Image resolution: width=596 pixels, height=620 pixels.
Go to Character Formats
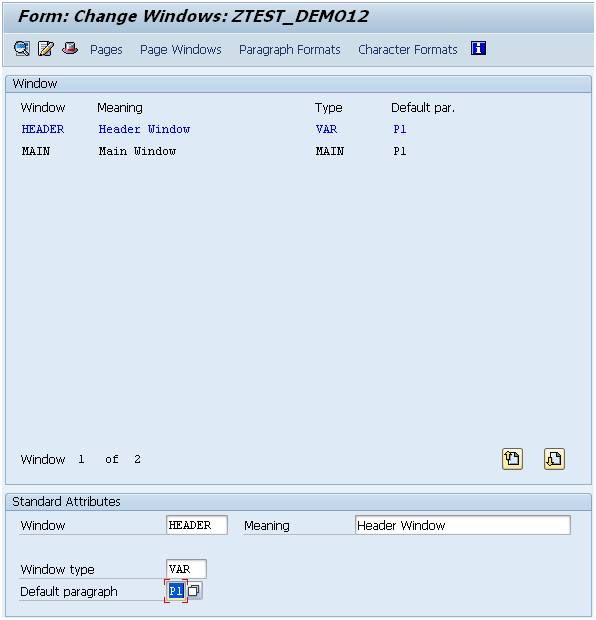pyautogui.click(x=407, y=49)
